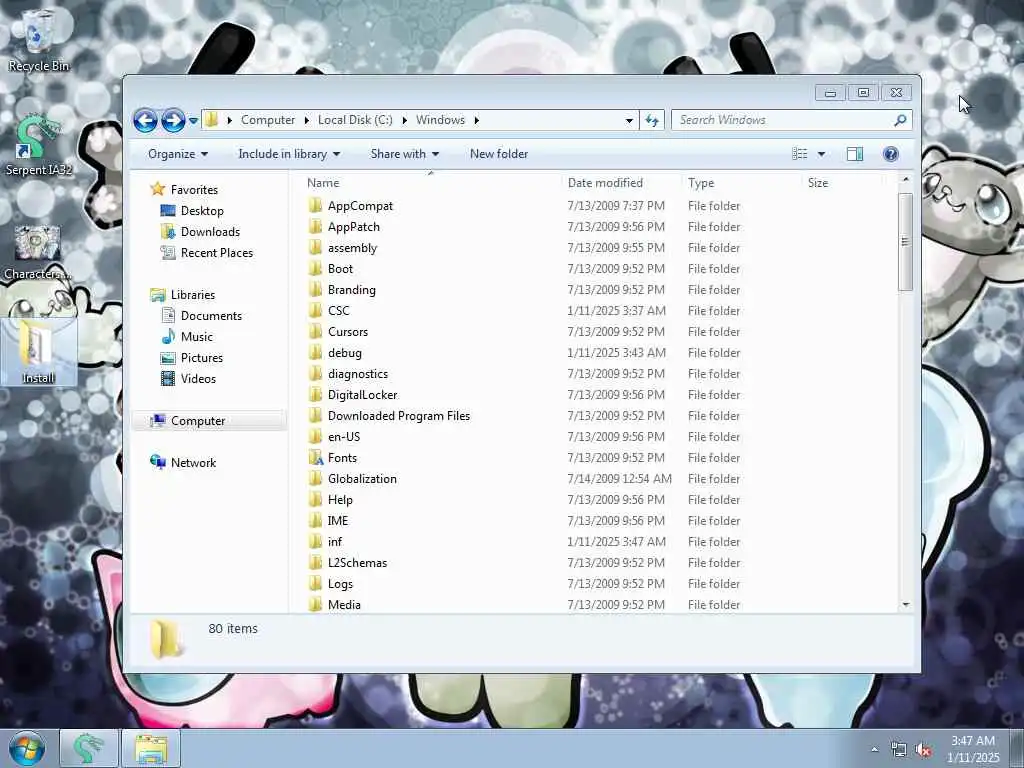Select the L2Schemas folder
1024x768 pixels.
click(357, 563)
